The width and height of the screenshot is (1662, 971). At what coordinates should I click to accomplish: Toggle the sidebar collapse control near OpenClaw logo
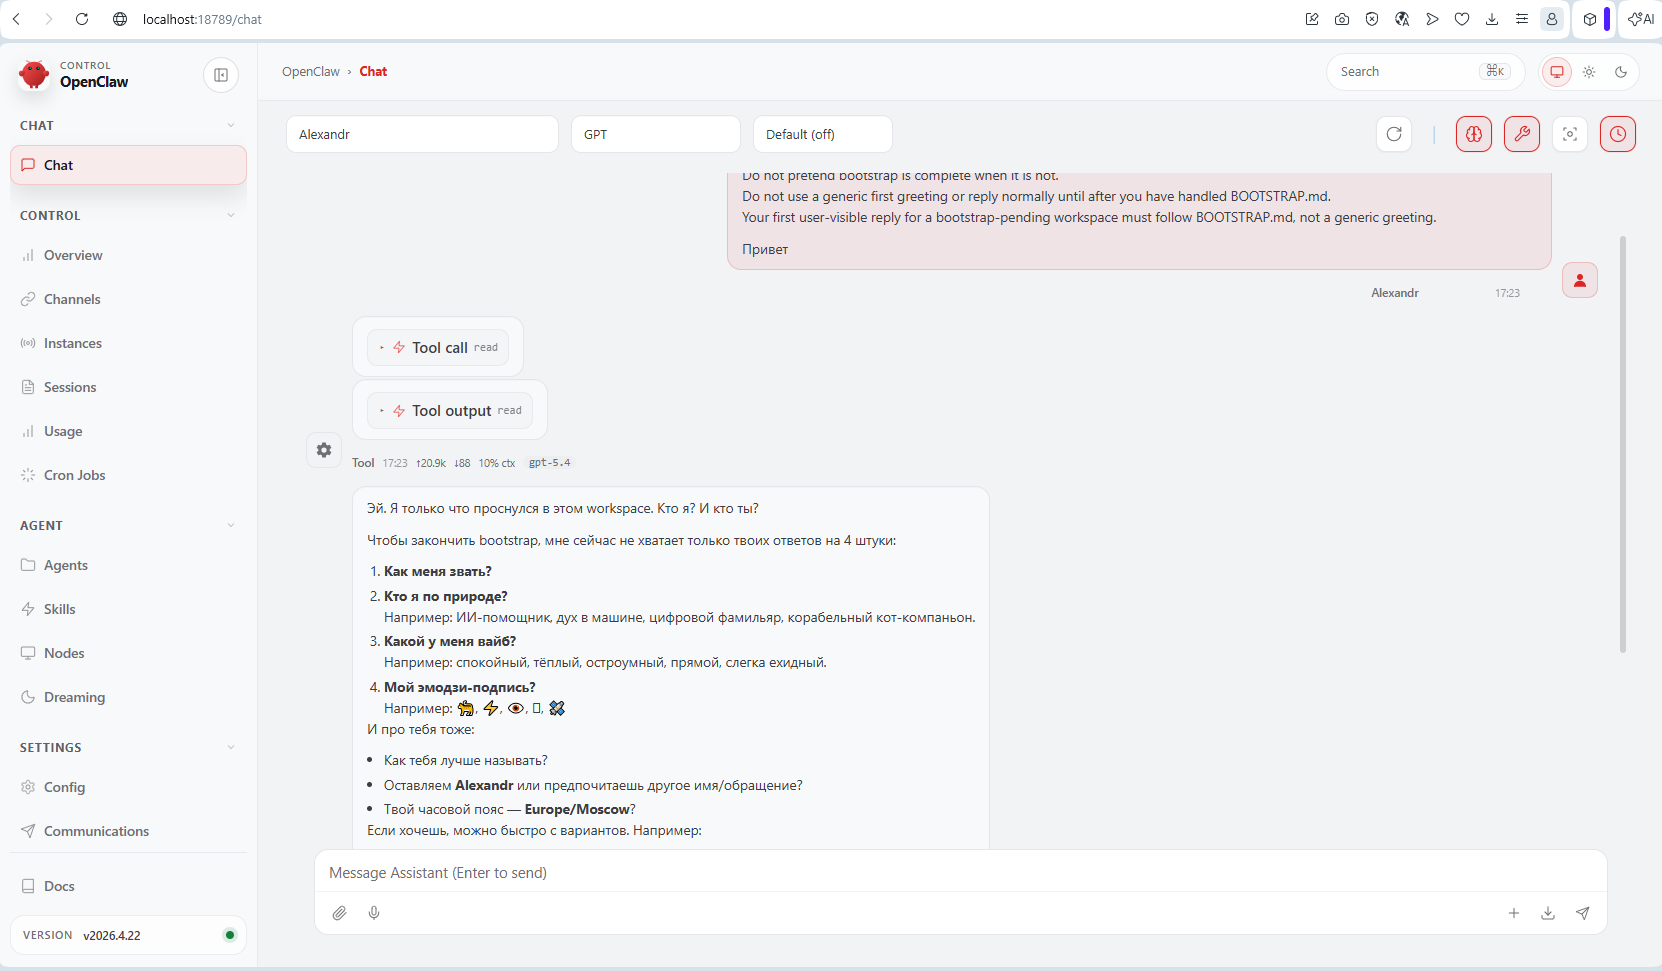pos(220,75)
